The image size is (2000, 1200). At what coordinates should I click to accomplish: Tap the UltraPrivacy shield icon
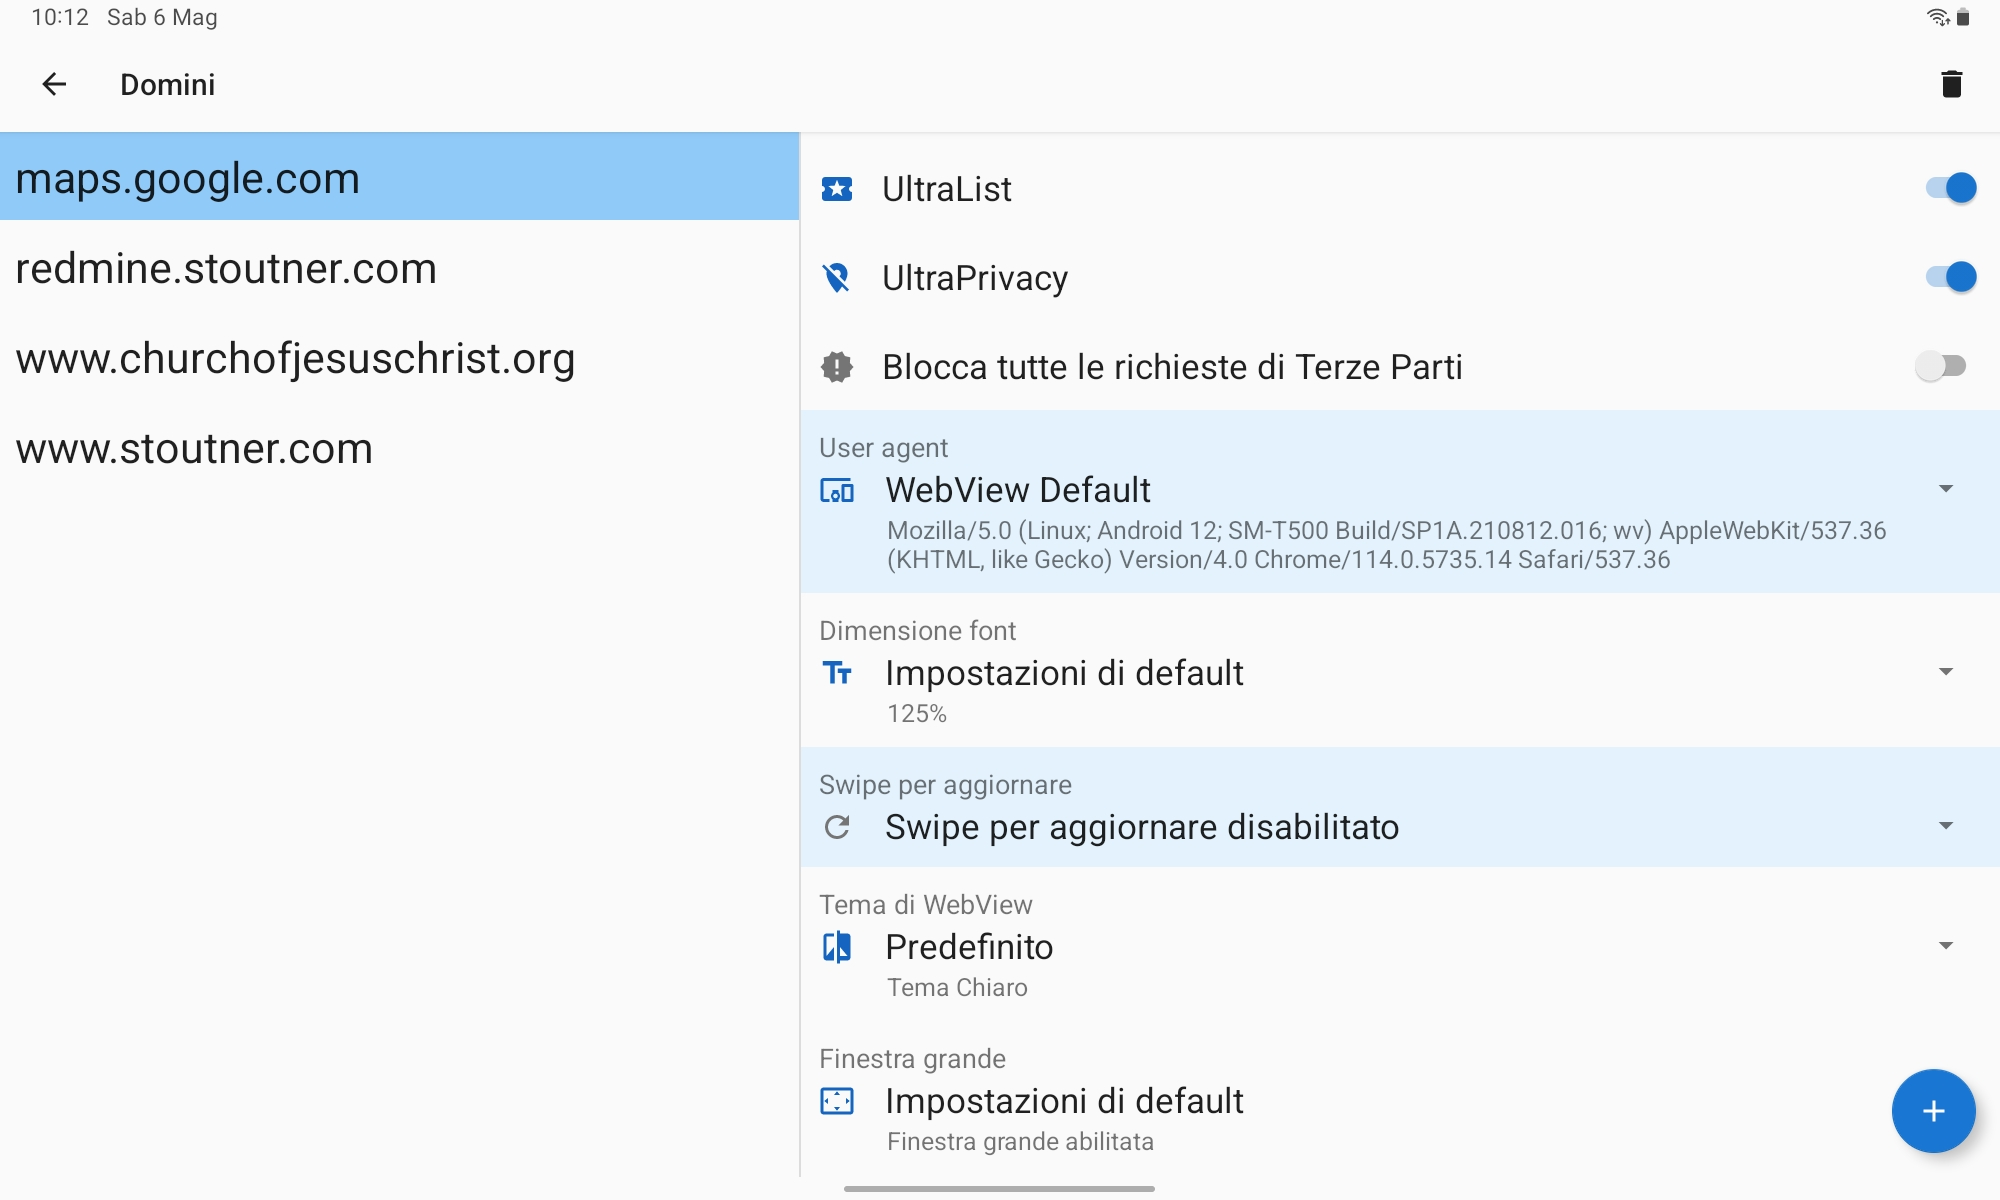click(837, 278)
